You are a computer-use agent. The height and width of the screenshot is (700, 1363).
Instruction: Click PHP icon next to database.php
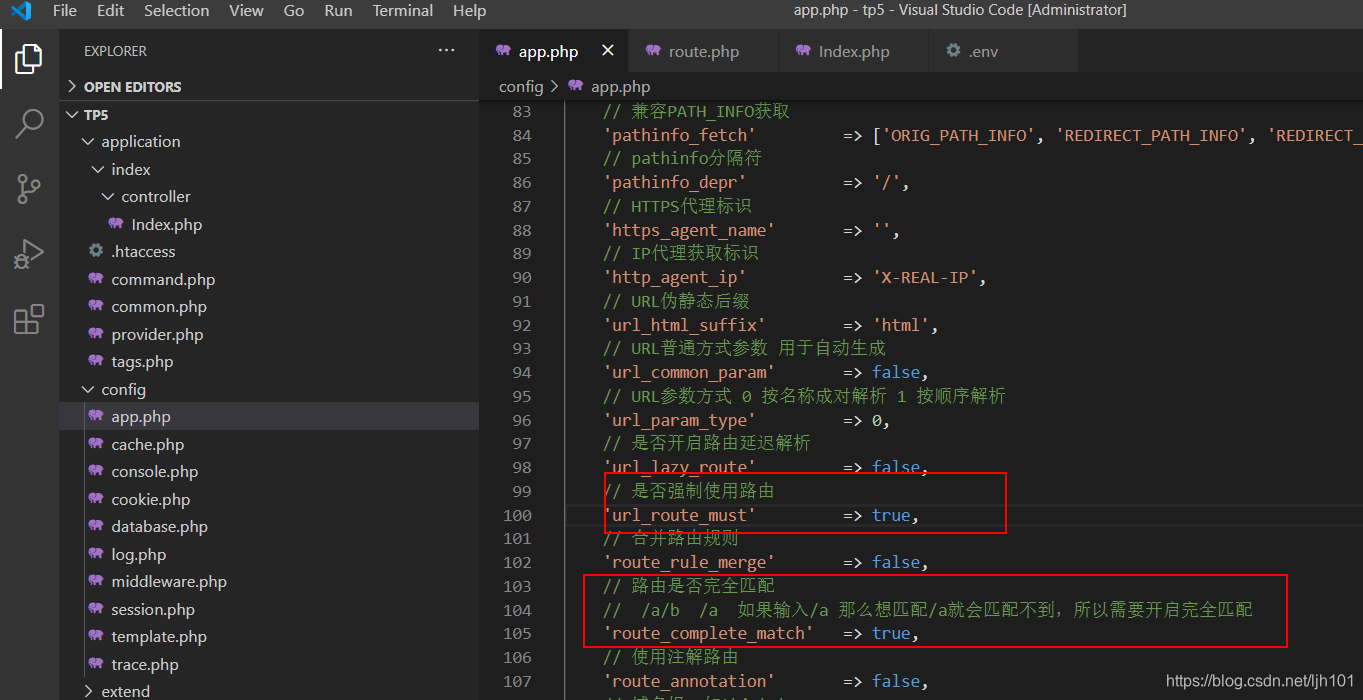[96, 526]
